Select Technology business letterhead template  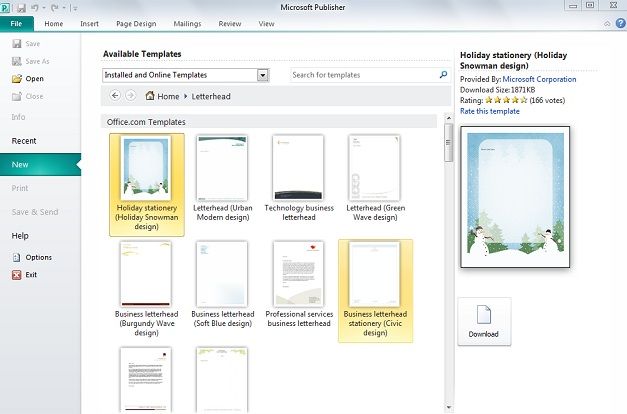coord(299,179)
